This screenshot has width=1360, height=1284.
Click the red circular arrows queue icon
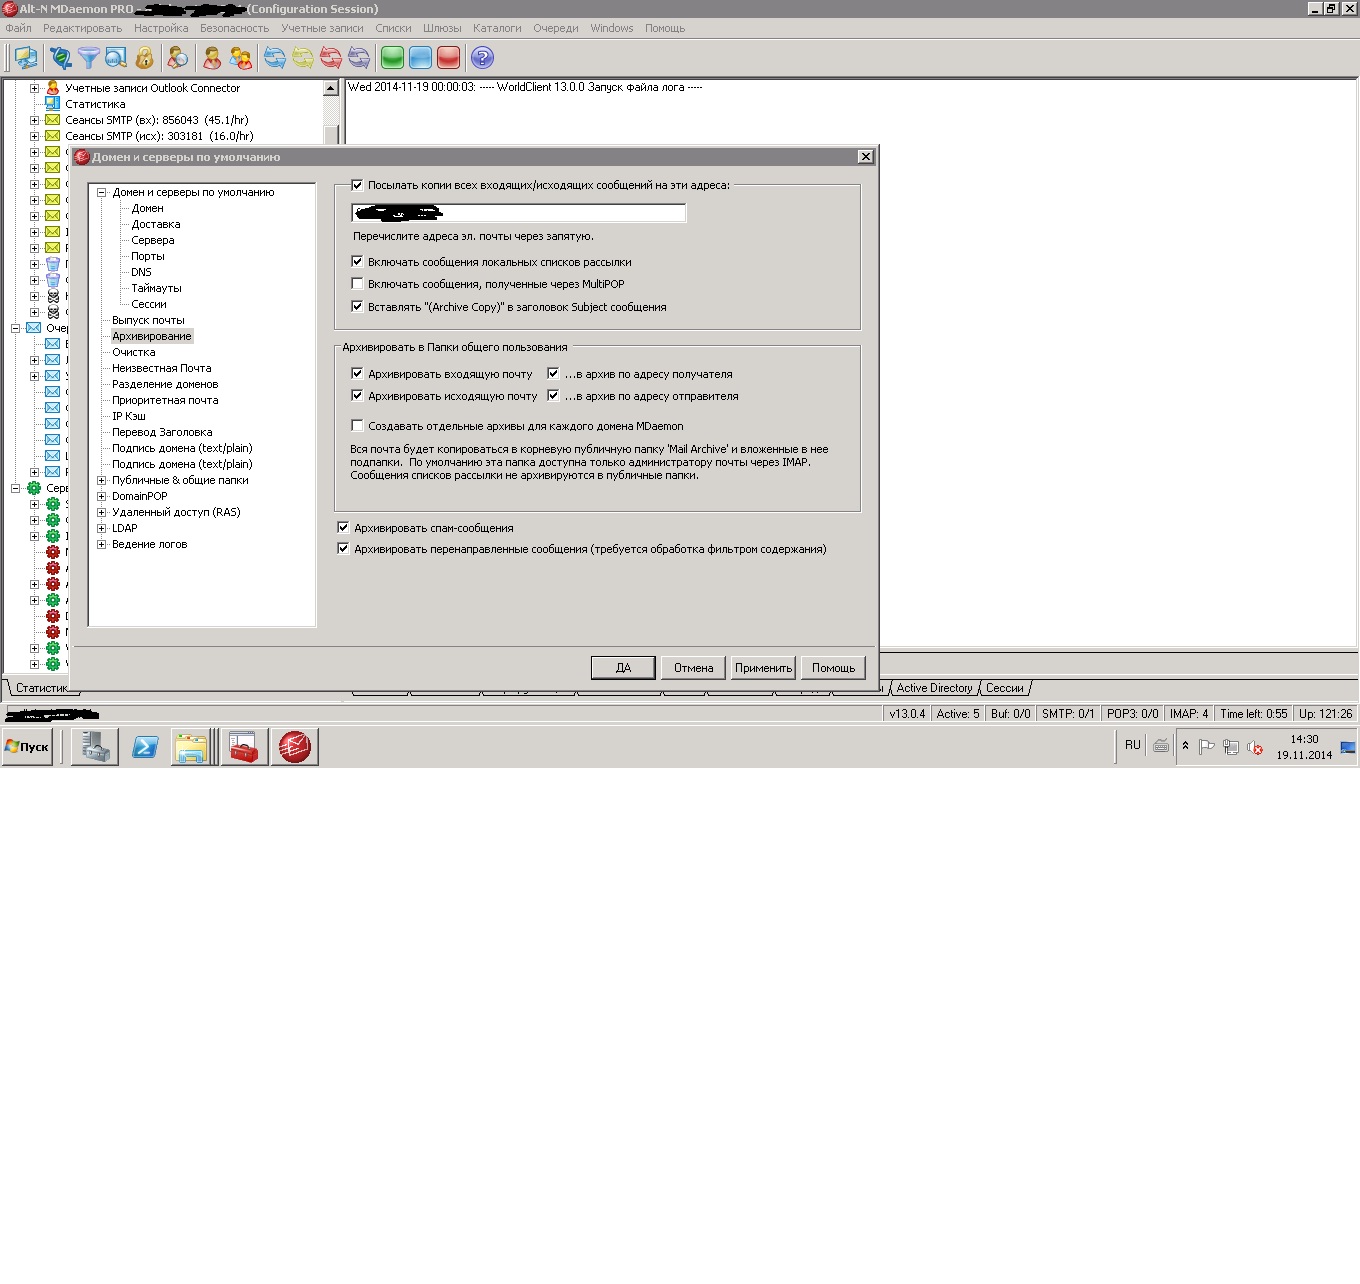[x=330, y=58]
